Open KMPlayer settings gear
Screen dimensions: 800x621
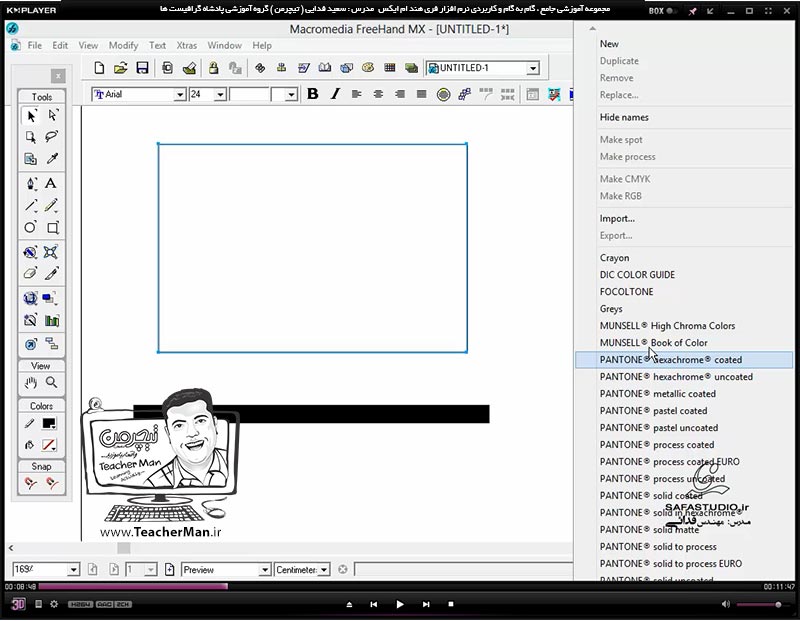54,604
